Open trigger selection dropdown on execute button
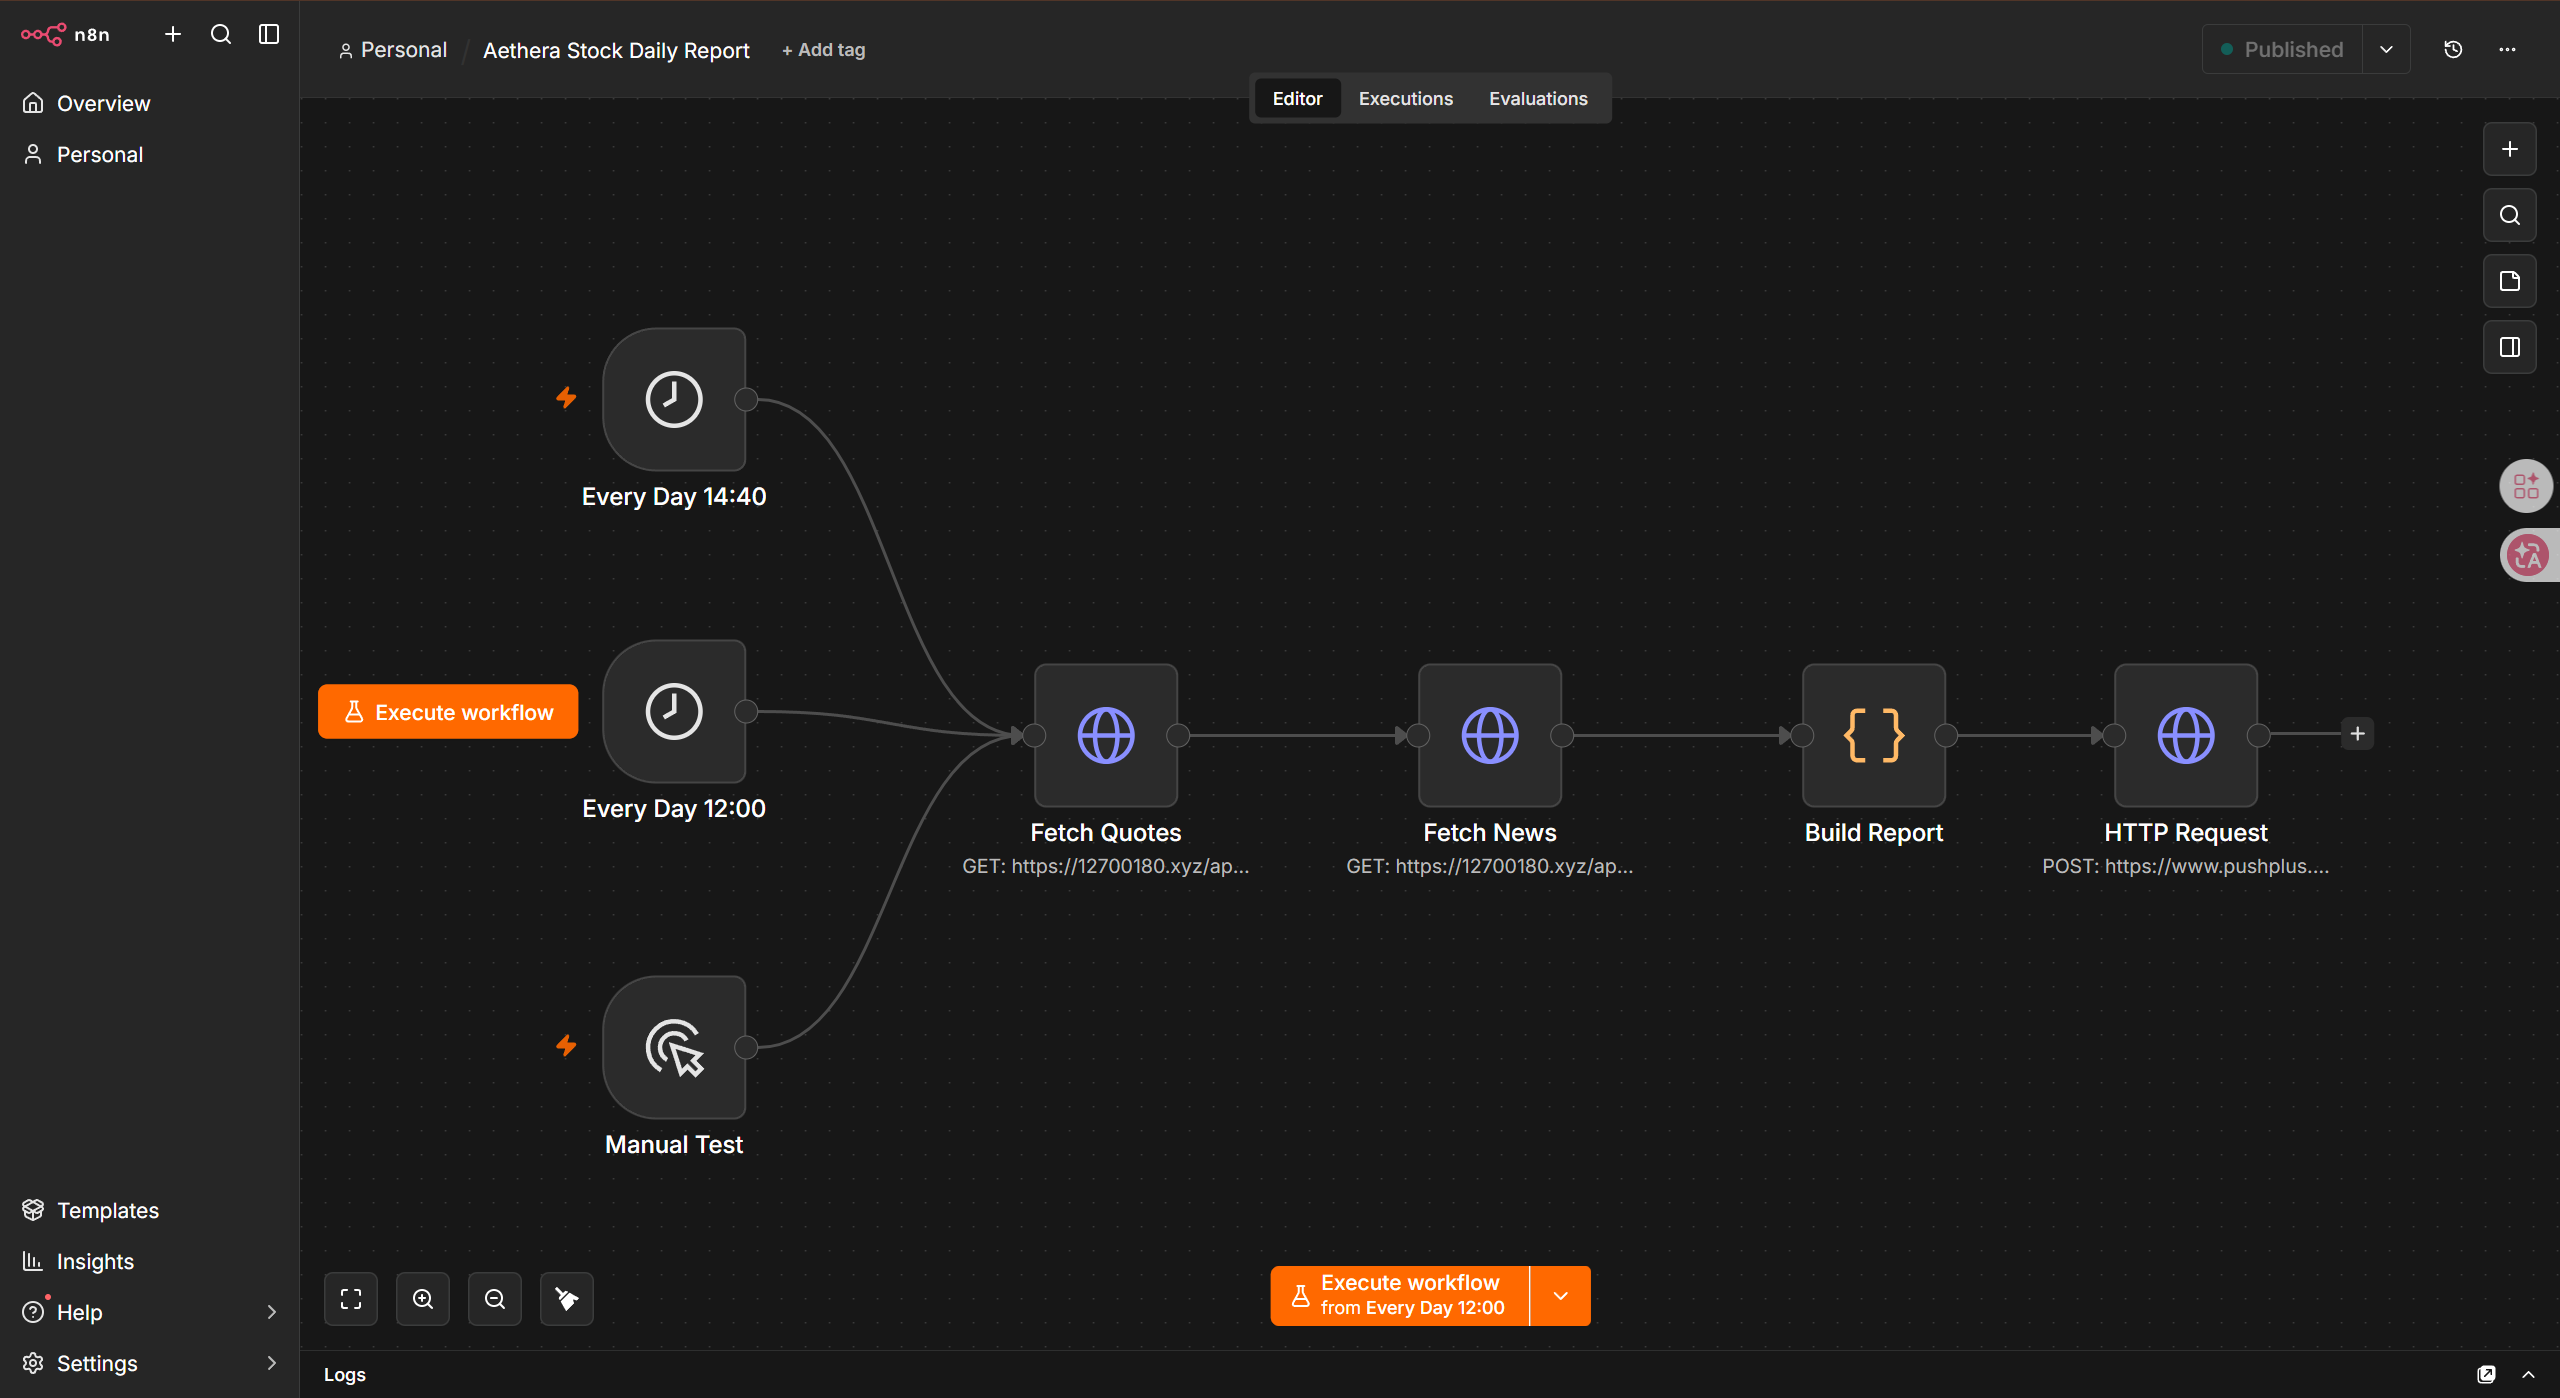This screenshot has width=2560, height=1398. [x=1560, y=1295]
